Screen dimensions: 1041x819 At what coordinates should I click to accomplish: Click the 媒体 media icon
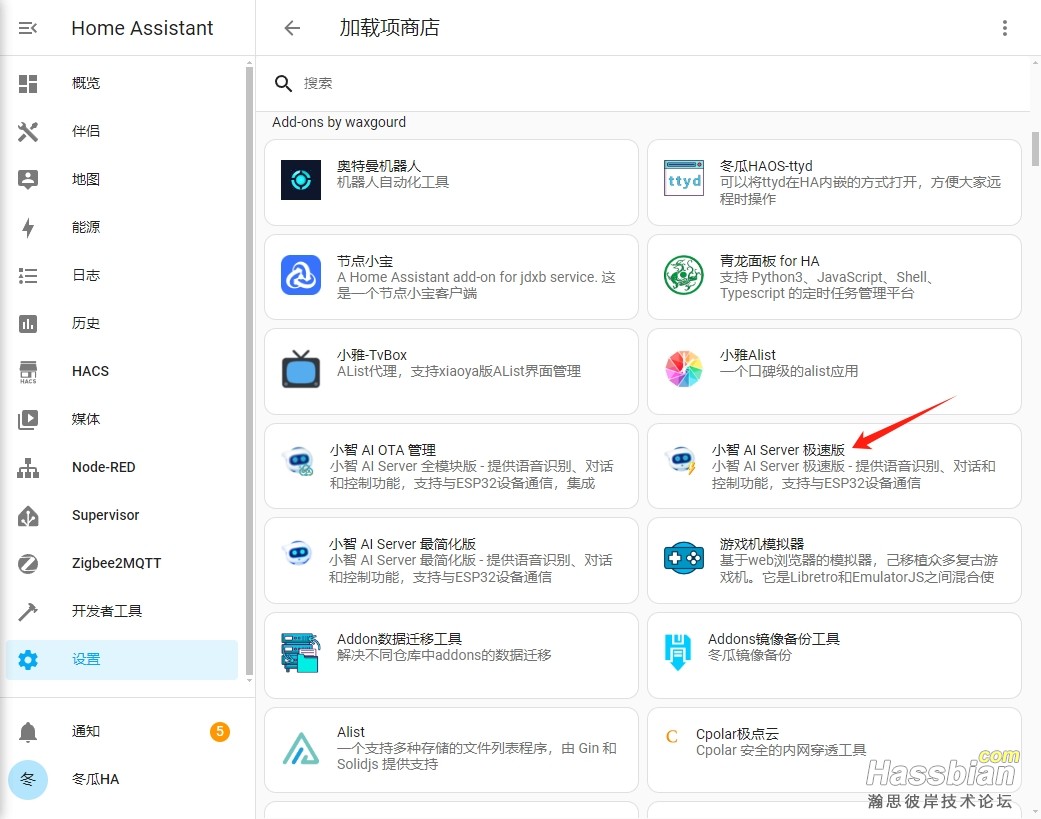click(x=28, y=419)
